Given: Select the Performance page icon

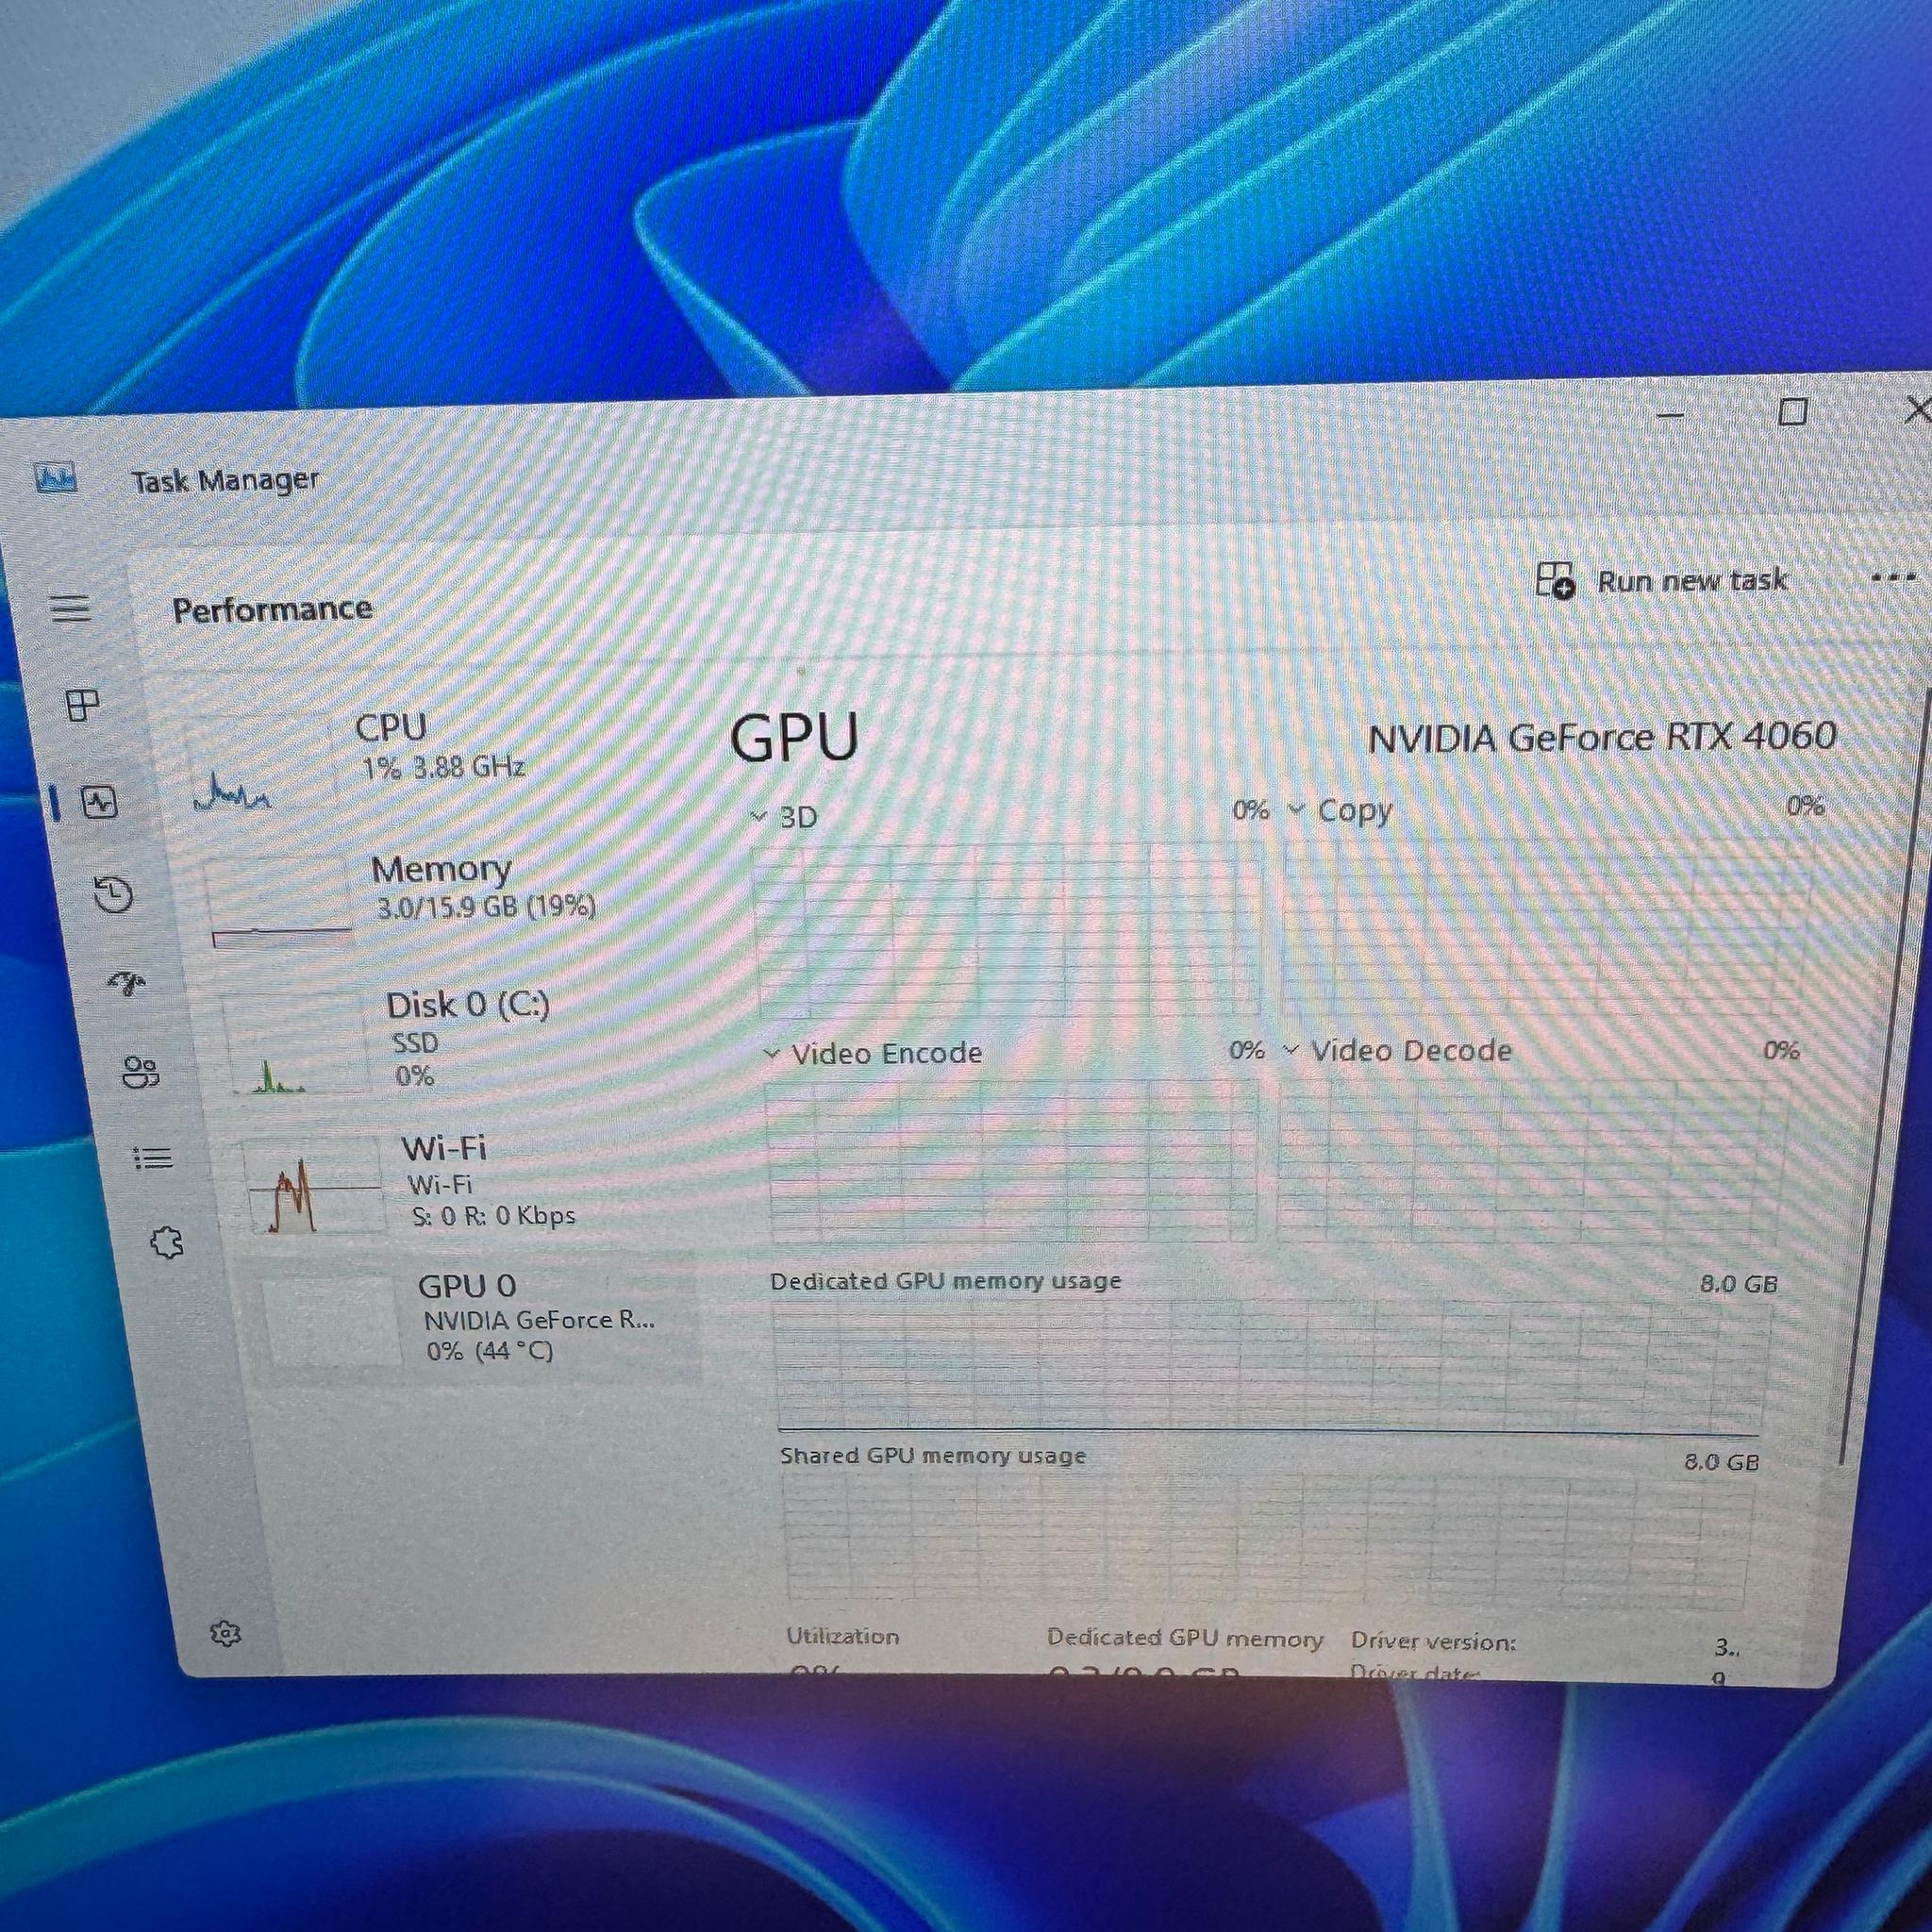Looking at the screenshot, I should (x=100, y=802).
